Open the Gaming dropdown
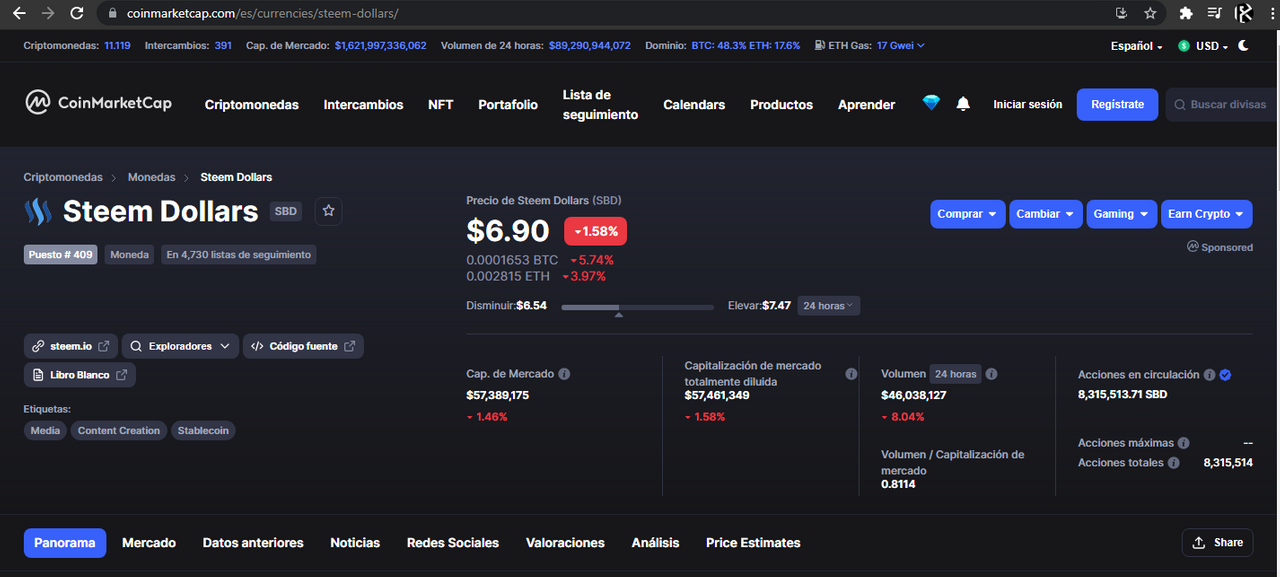The height and width of the screenshot is (577, 1280). point(1122,214)
